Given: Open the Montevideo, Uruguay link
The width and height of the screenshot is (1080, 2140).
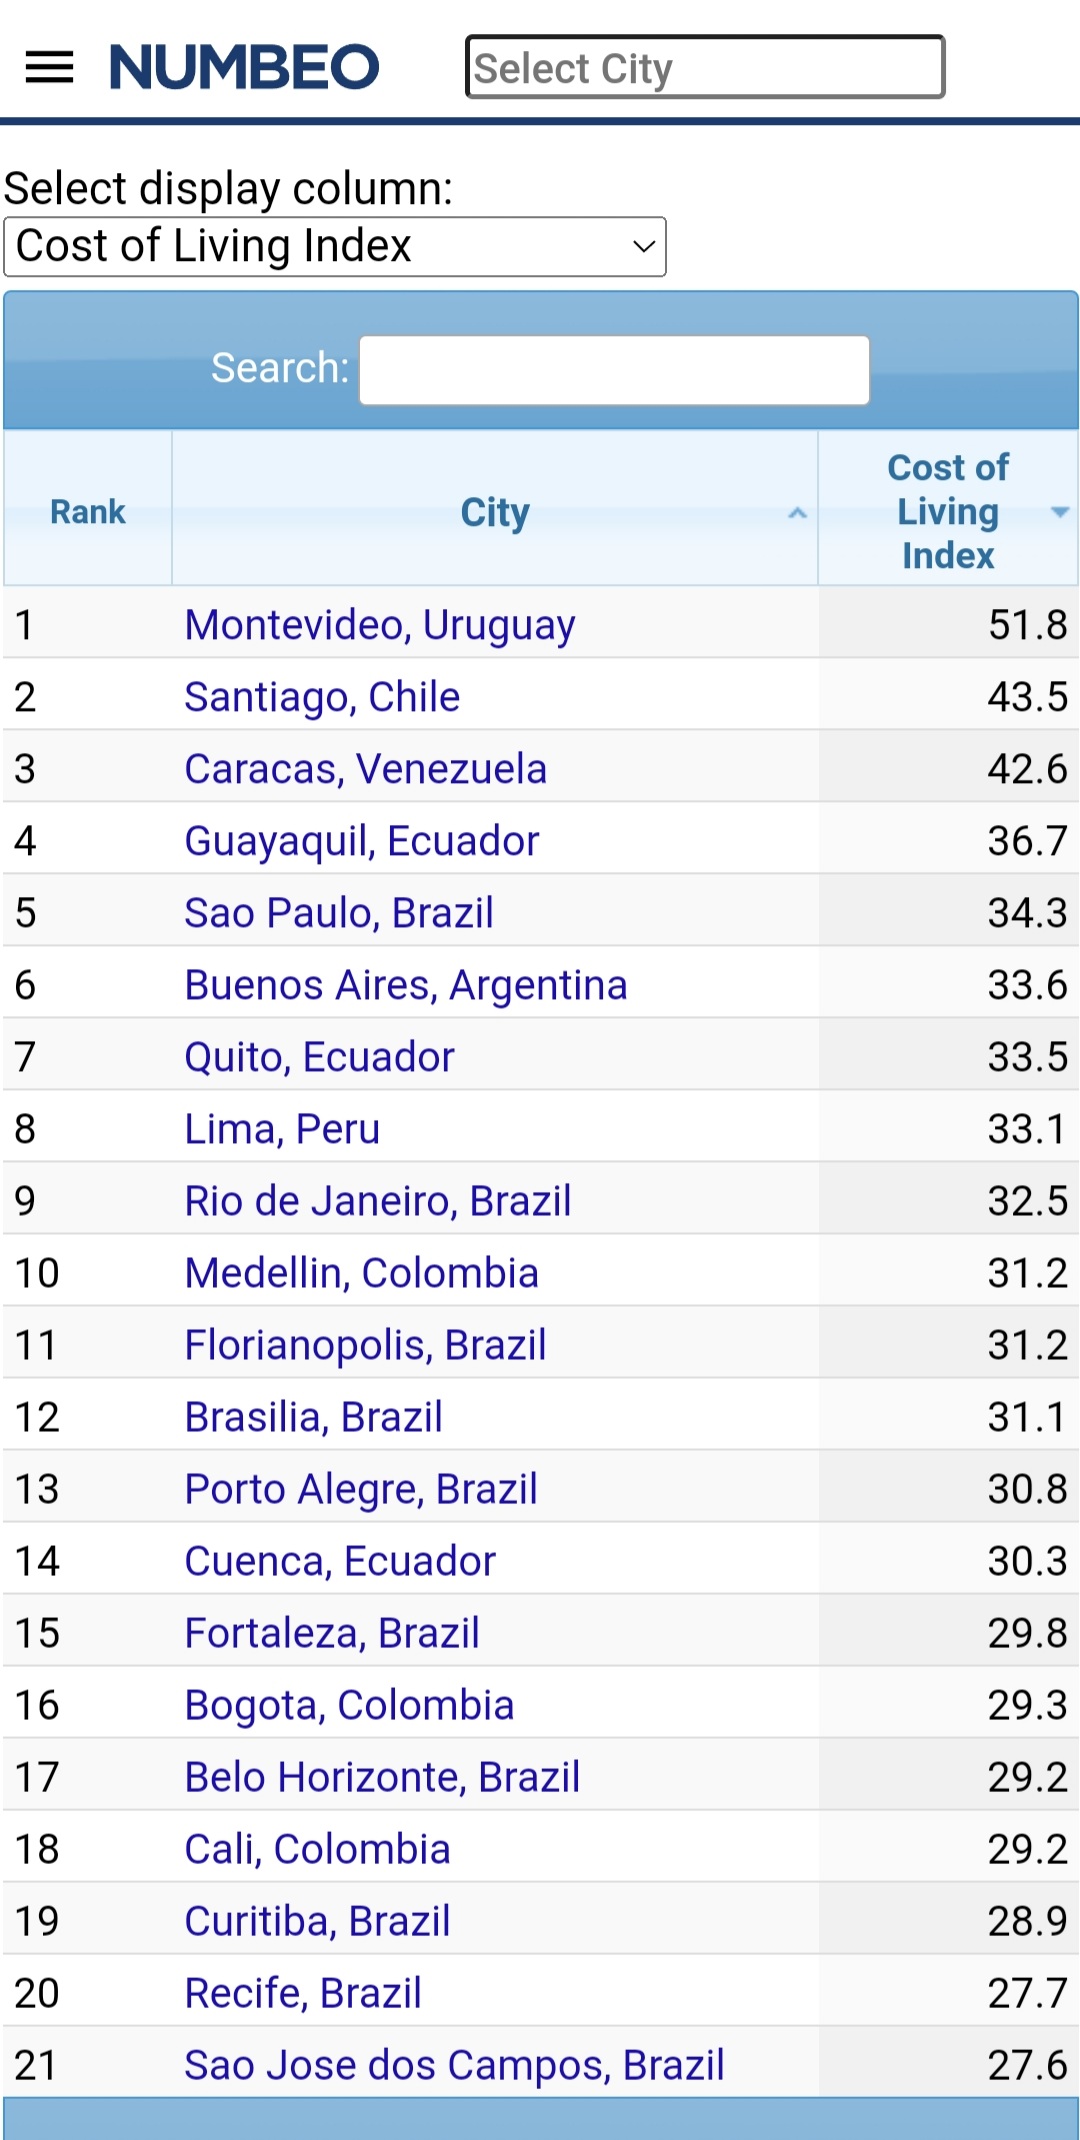Looking at the screenshot, I should (x=380, y=625).
